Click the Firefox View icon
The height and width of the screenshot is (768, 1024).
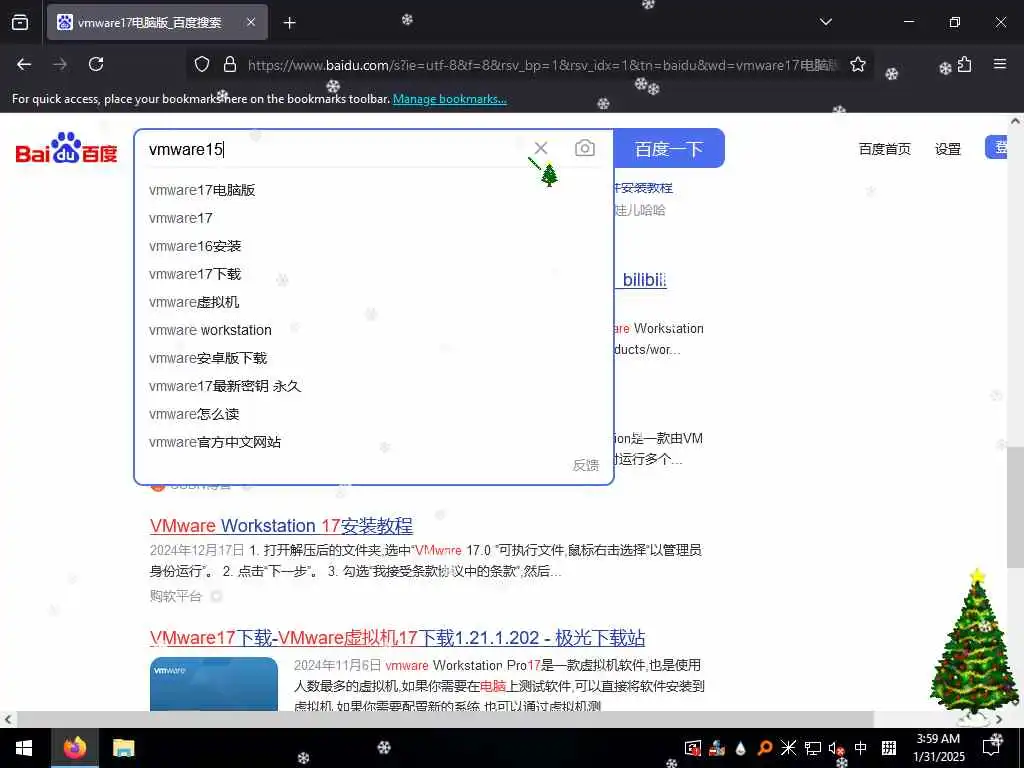click(20, 22)
